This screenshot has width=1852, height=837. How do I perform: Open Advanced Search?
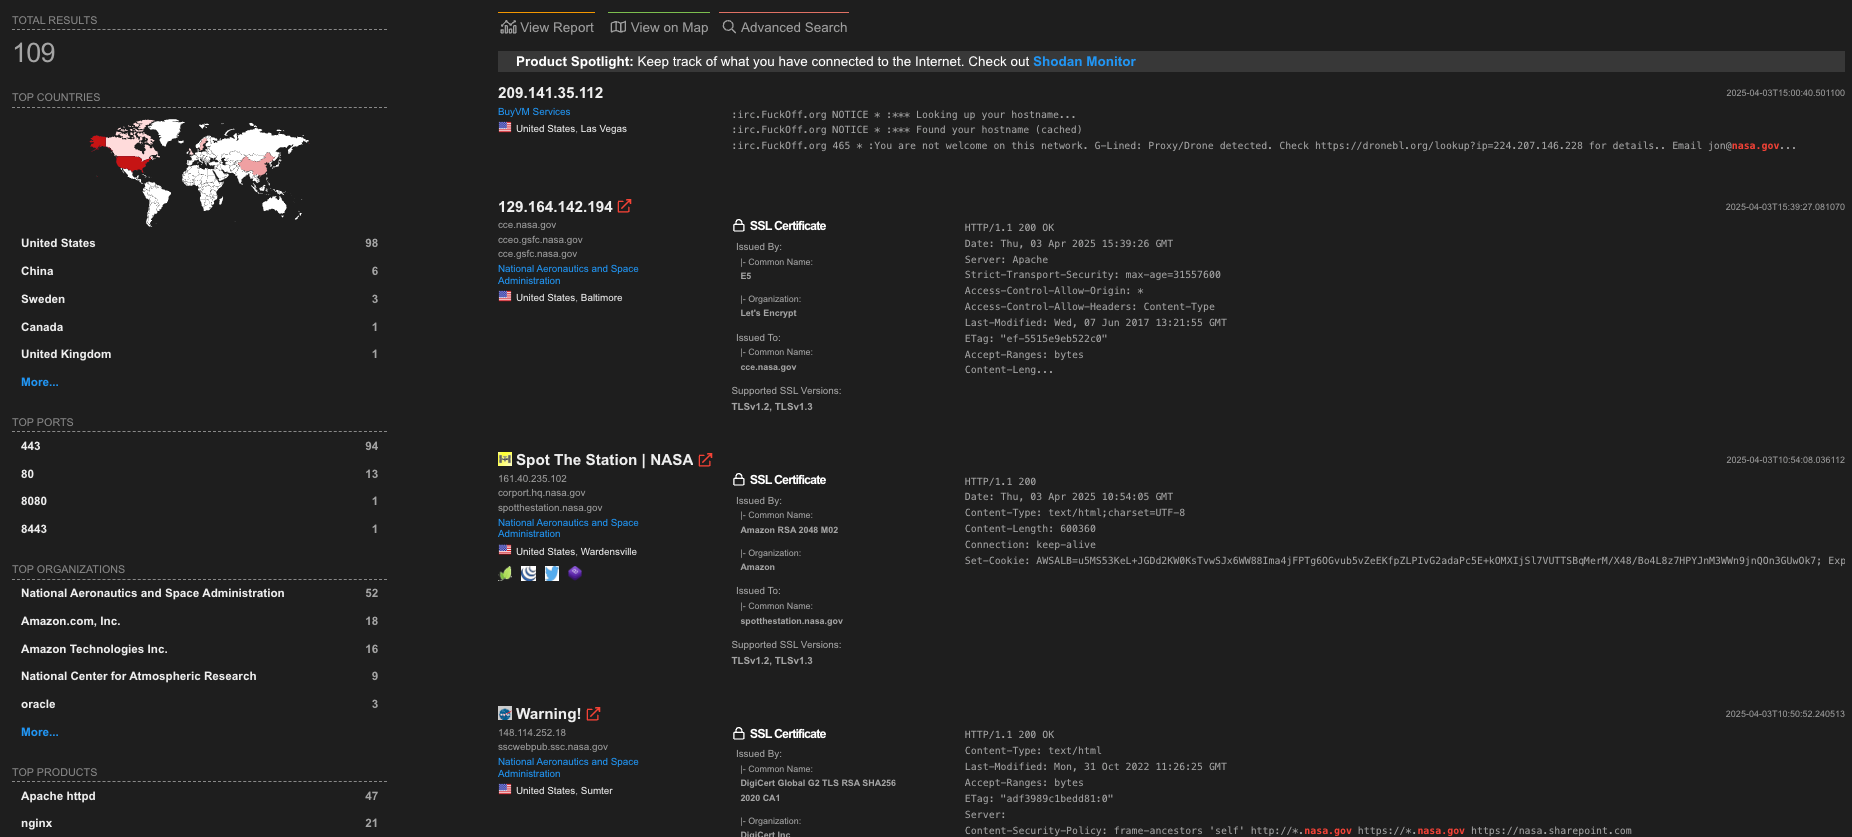click(785, 27)
